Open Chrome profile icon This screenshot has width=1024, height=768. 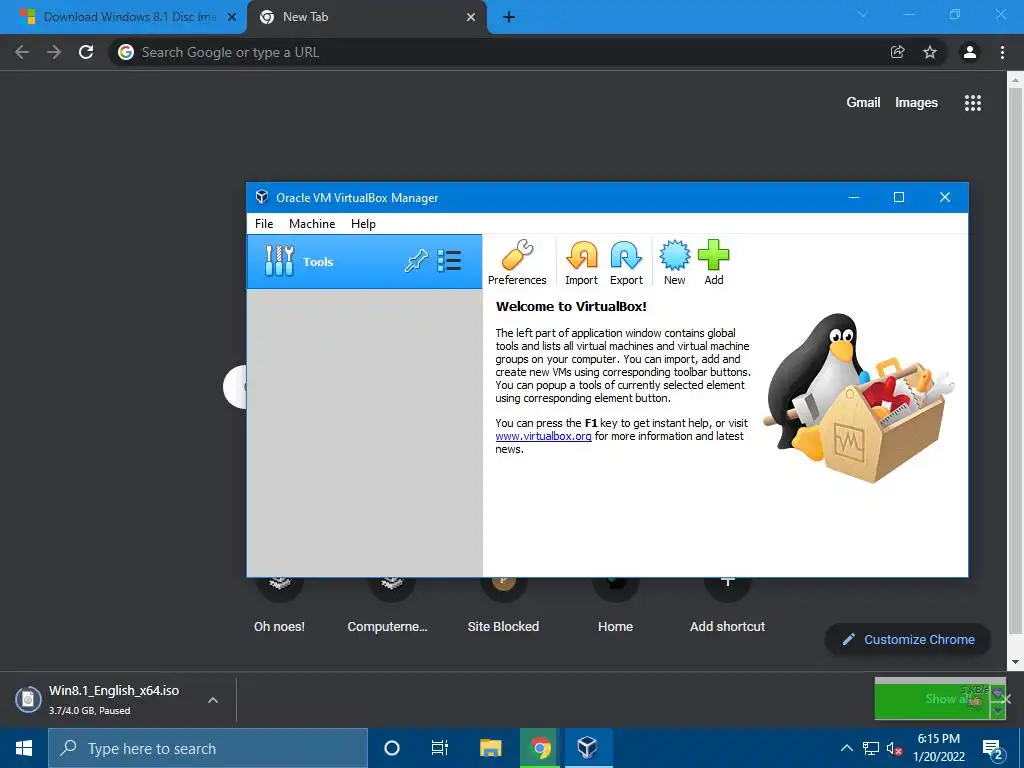(970, 52)
